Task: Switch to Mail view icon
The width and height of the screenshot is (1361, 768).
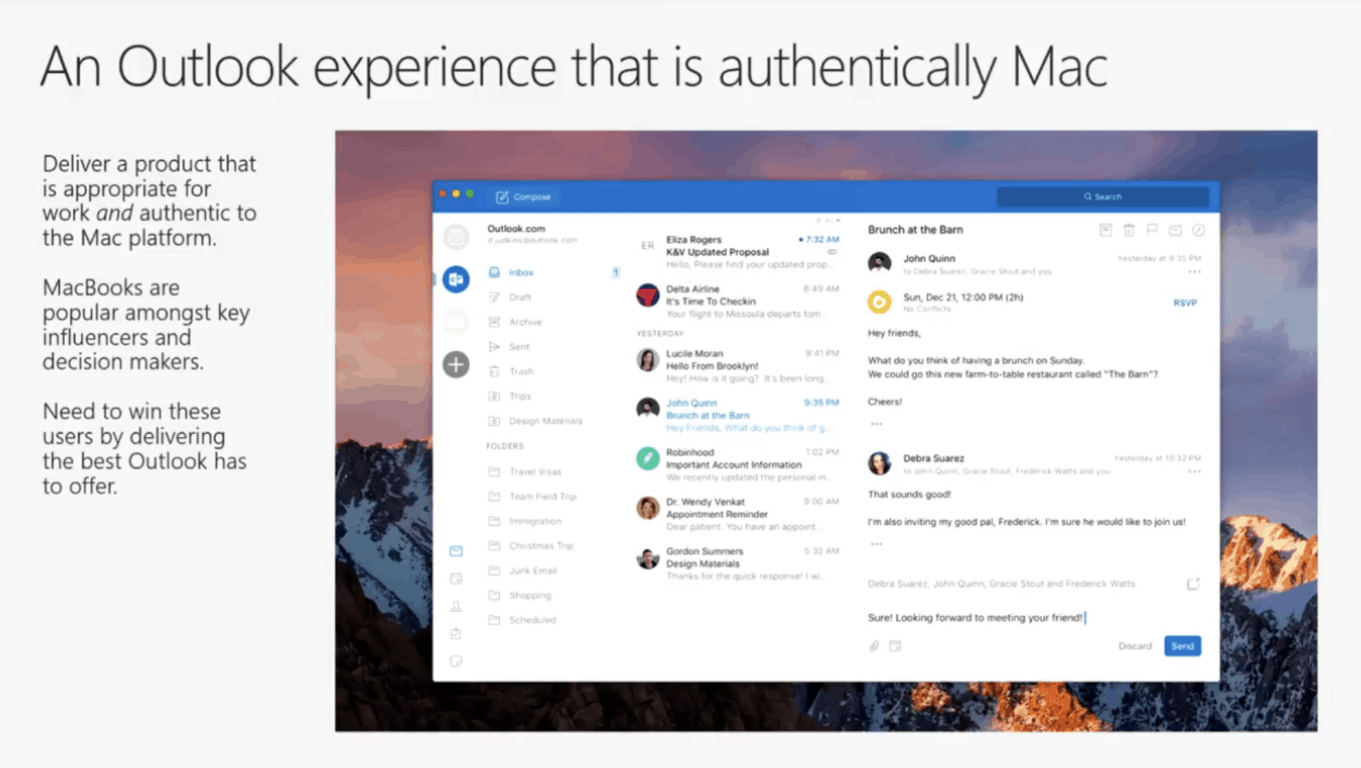Action: click(456, 551)
